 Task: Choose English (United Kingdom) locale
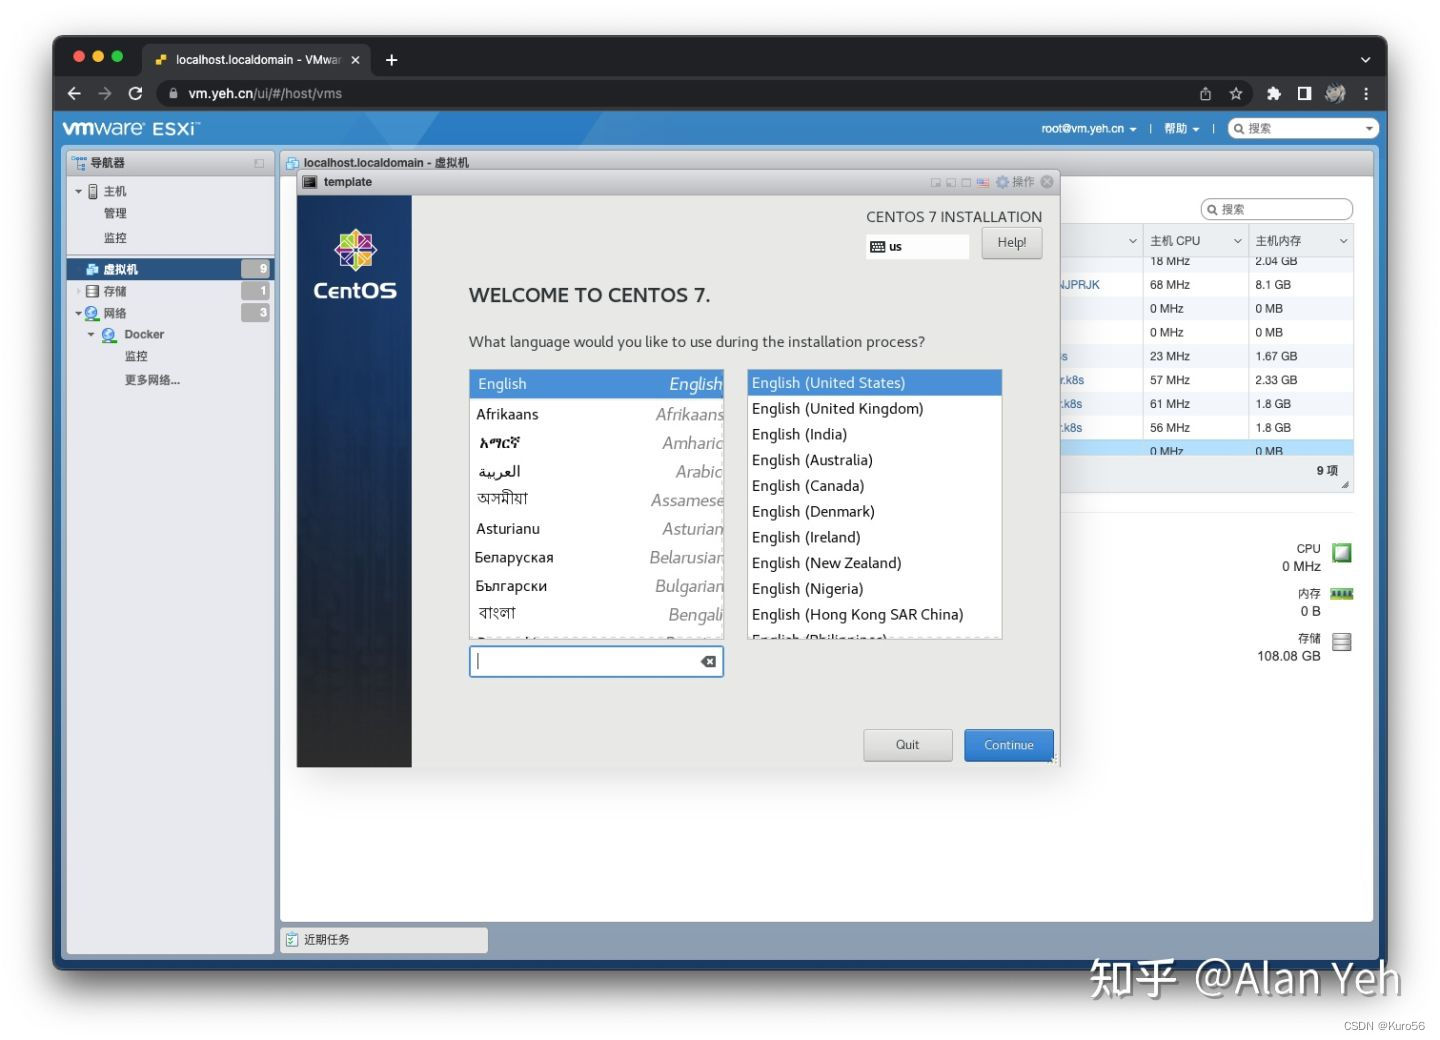pyautogui.click(x=875, y=409)
